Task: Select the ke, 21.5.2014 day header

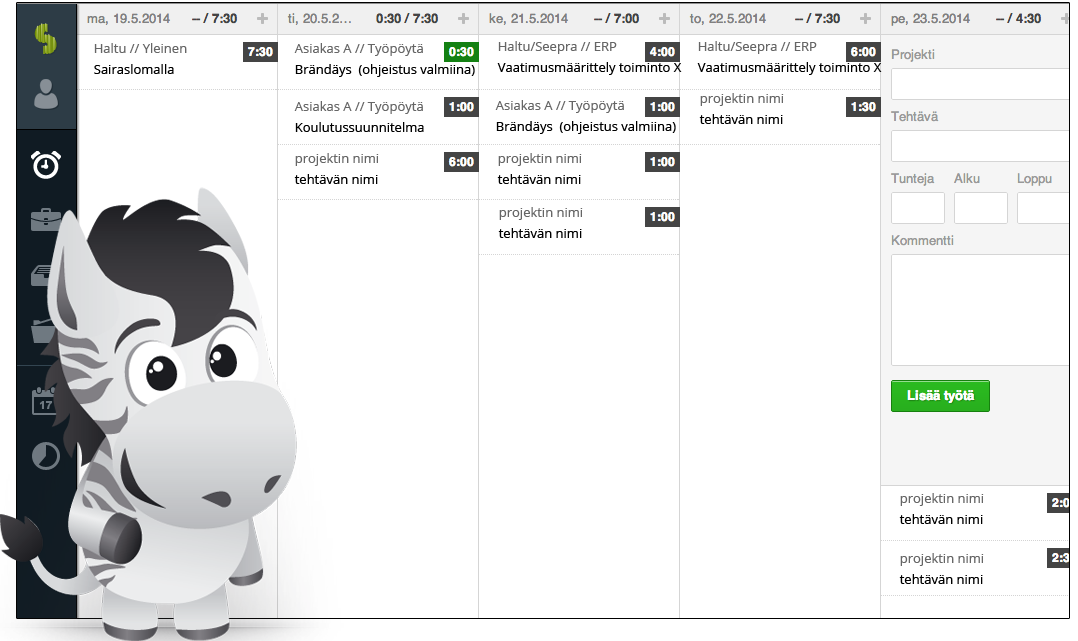Action: 529,19
